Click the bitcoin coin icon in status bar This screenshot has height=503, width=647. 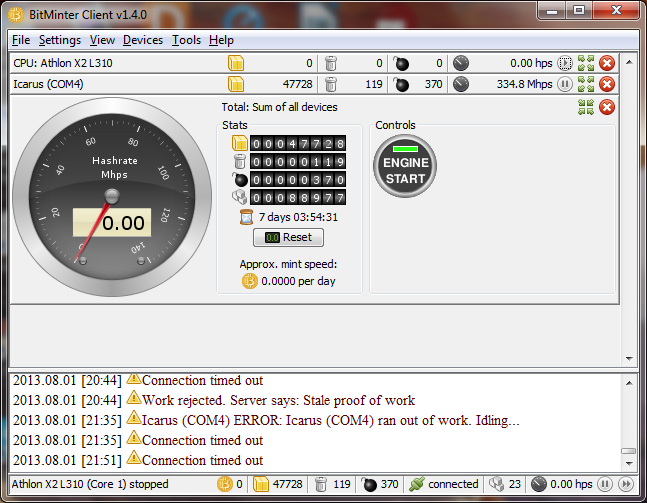point(225,484)
